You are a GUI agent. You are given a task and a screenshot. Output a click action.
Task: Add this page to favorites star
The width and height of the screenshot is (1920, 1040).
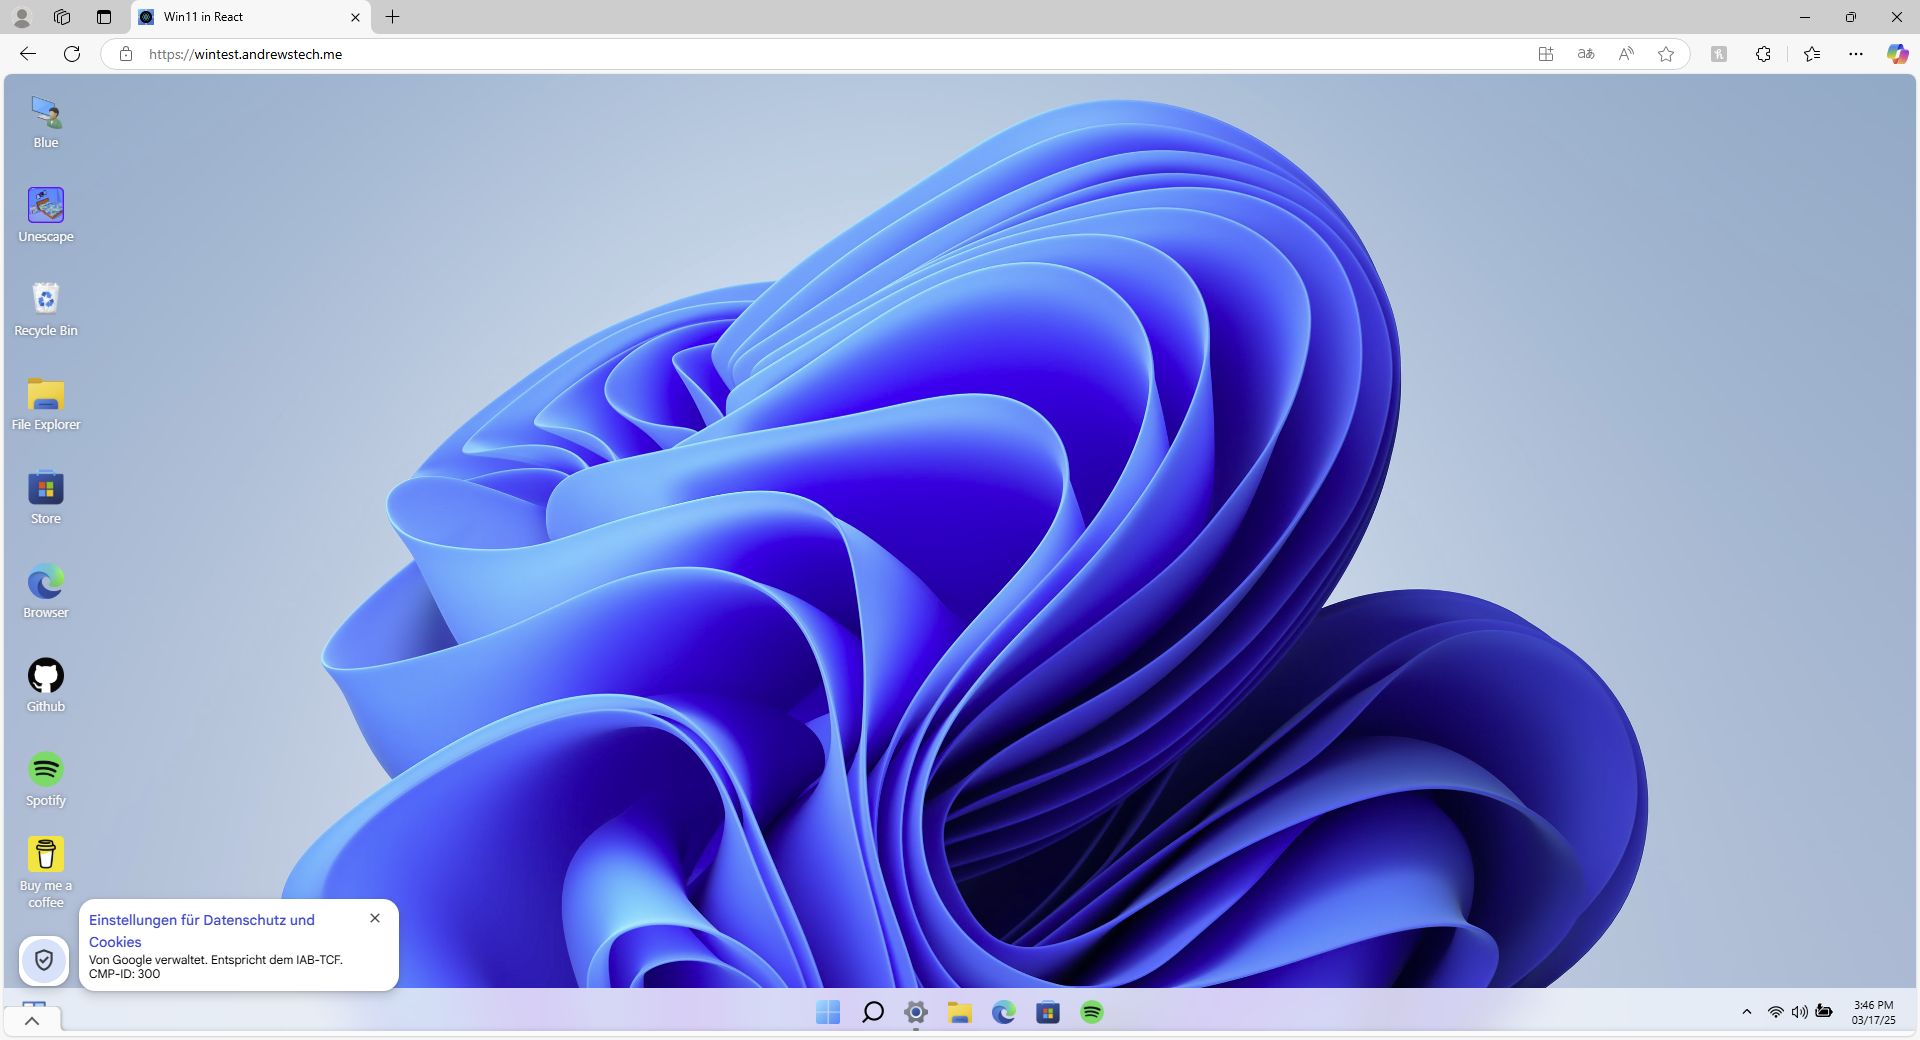[x=1666, y=54]
